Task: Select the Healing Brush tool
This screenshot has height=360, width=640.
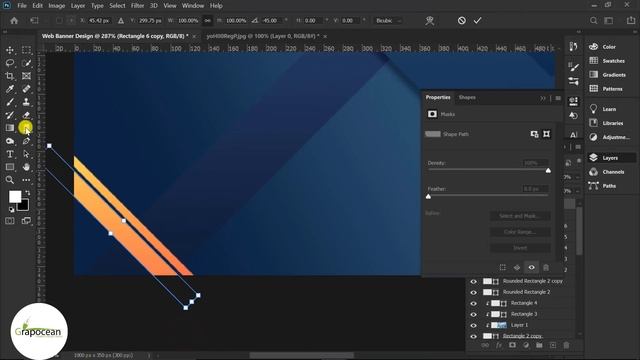Action: (26, 89)
